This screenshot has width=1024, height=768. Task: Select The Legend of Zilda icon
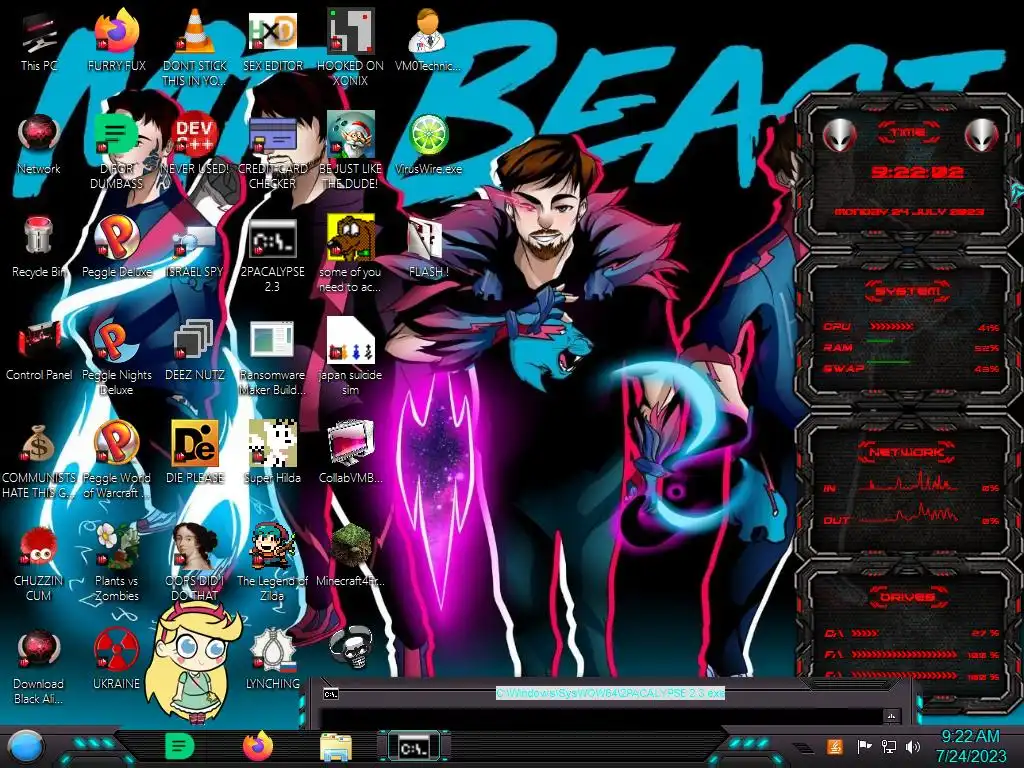point(272,562)
